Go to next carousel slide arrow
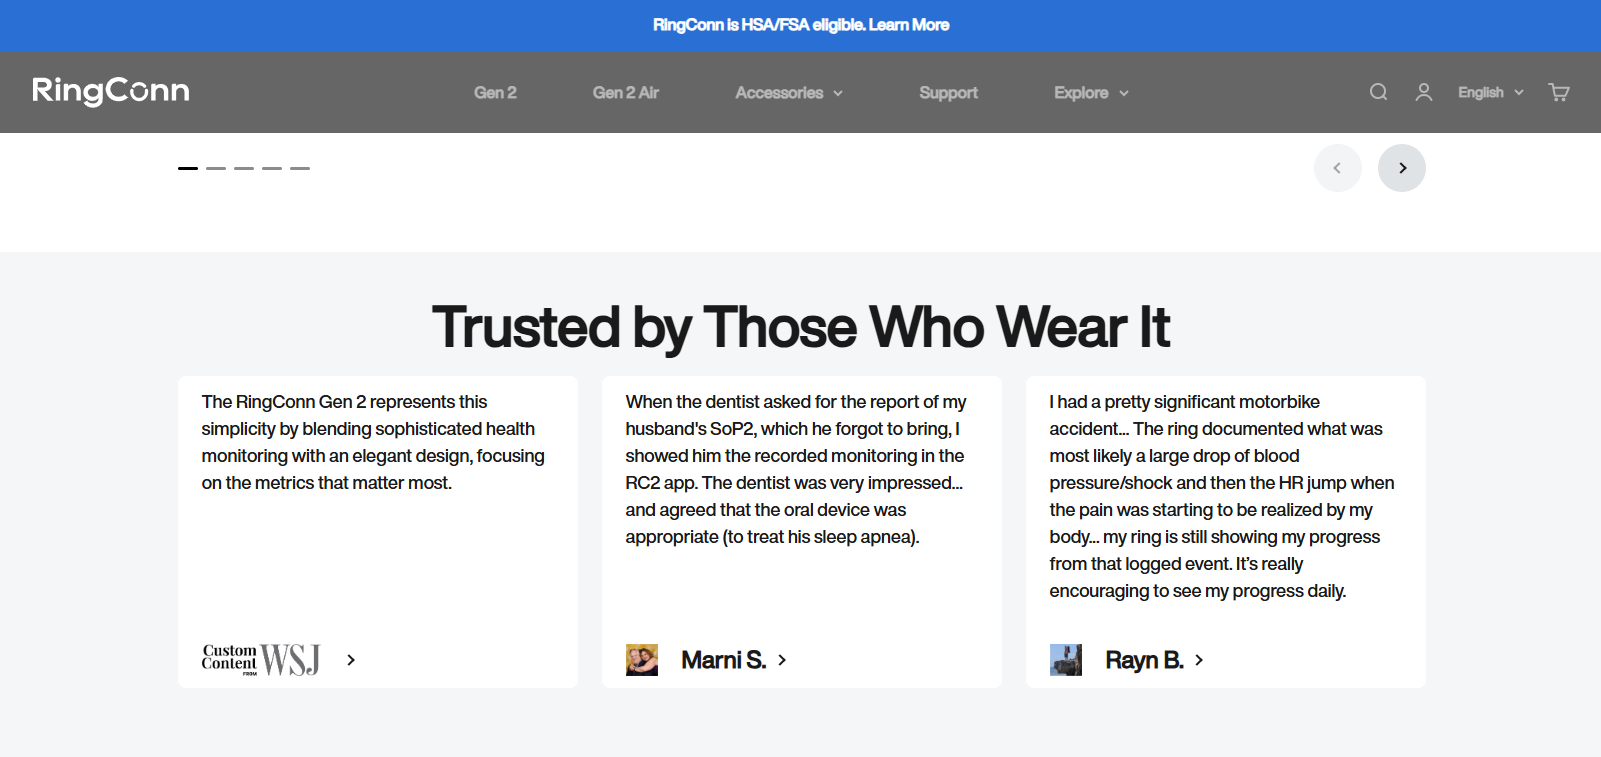This screenshot has height=757, width=1601. pos(1402,168)
